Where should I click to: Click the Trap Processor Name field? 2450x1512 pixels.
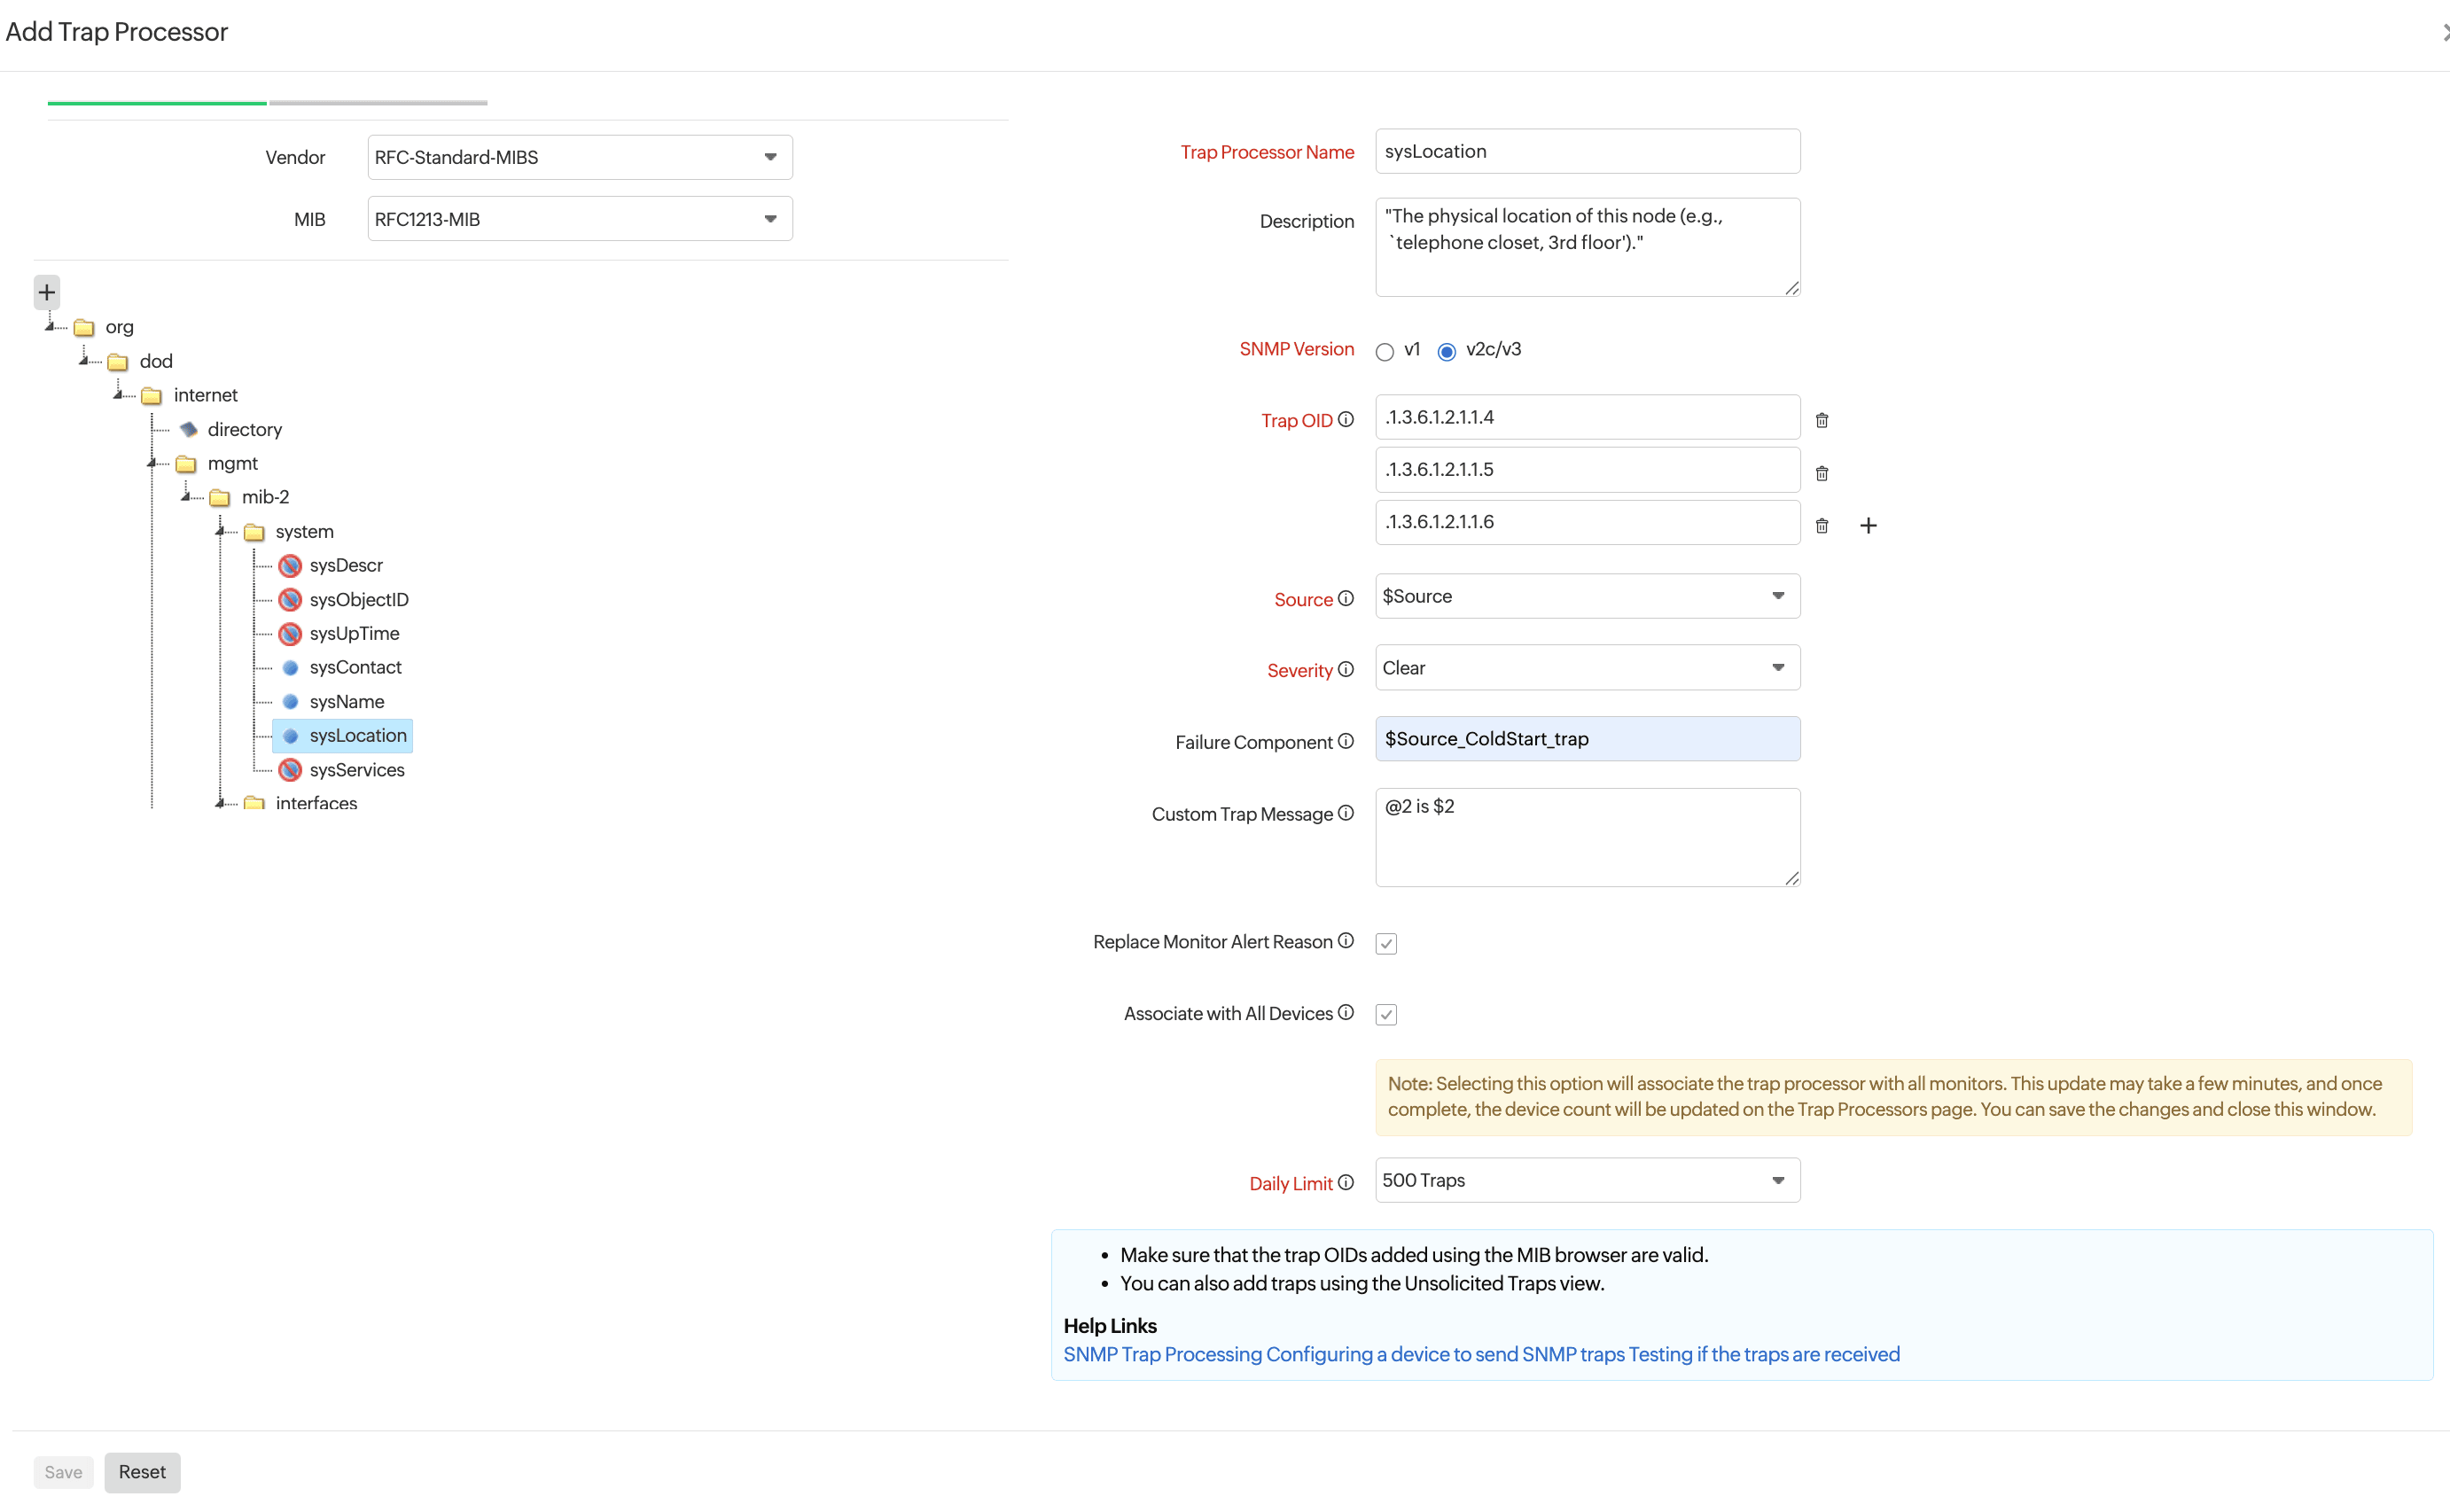(x=1586, y=151)
